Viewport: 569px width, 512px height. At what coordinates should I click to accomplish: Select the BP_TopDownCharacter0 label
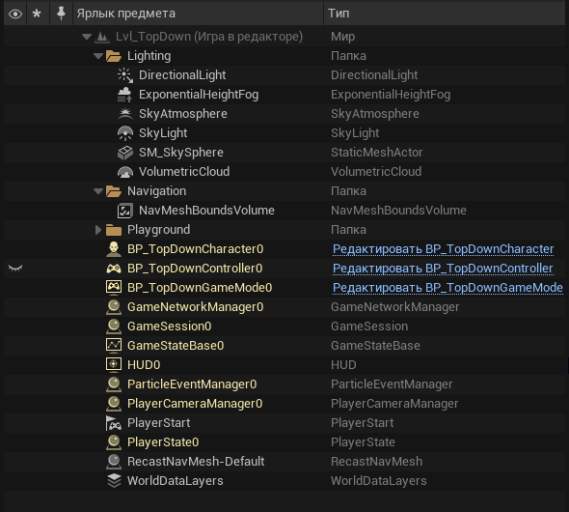[195, 249]
